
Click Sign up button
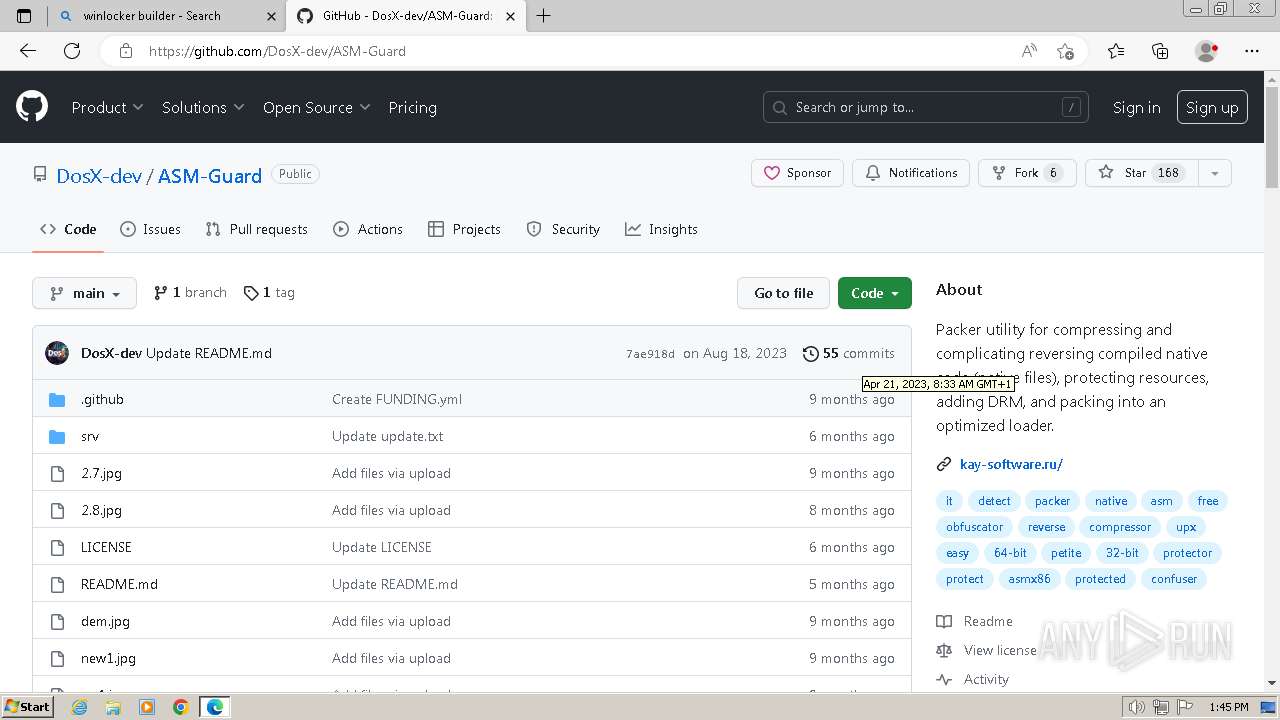click(1212, 107)
